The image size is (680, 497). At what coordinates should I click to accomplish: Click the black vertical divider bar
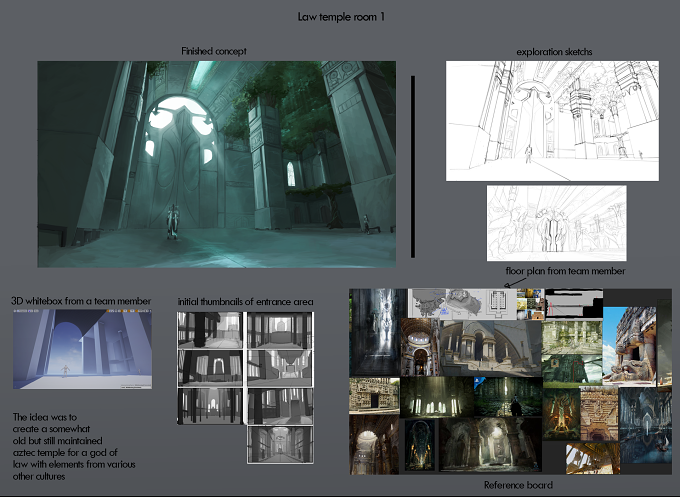[413, 167]
